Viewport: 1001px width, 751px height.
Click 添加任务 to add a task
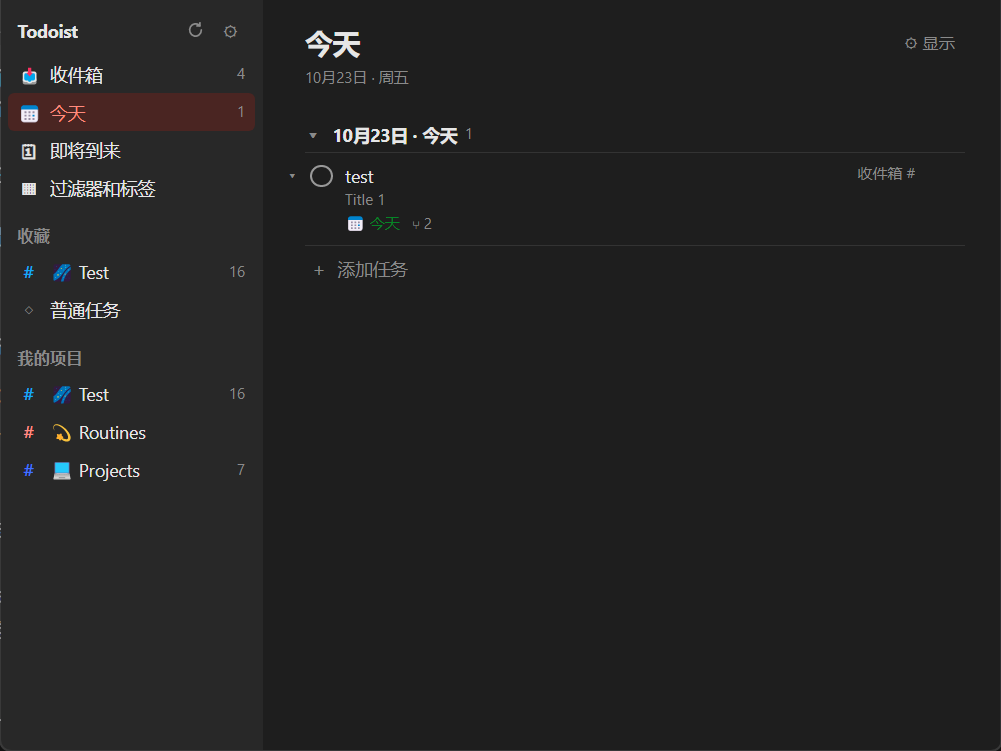(x=372, y=270)
